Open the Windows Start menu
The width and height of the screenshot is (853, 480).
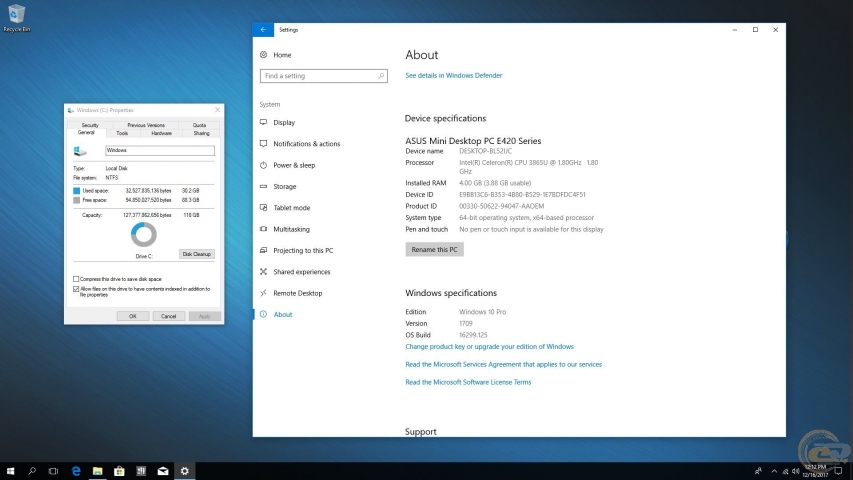tap(10, 471)
